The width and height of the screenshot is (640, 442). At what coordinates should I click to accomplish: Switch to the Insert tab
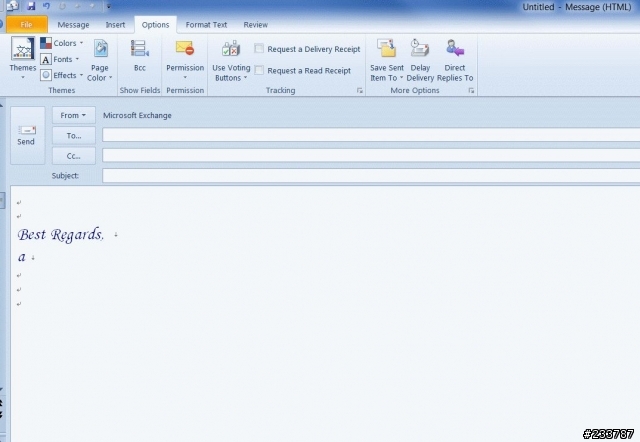click(116, 24)
